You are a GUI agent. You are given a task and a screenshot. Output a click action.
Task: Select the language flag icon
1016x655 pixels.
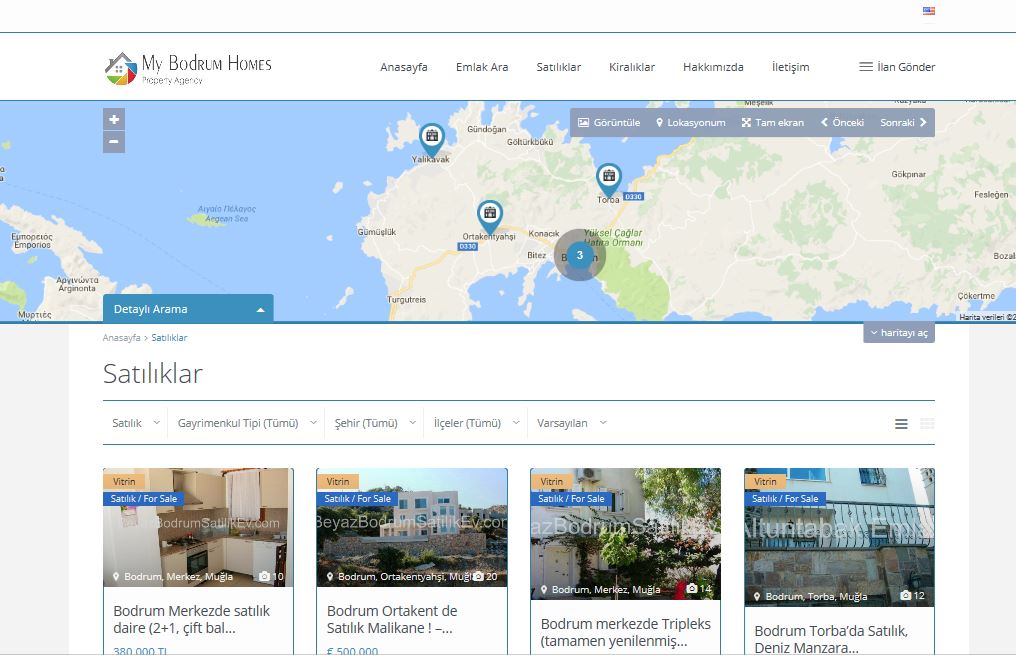pos(928,11)
